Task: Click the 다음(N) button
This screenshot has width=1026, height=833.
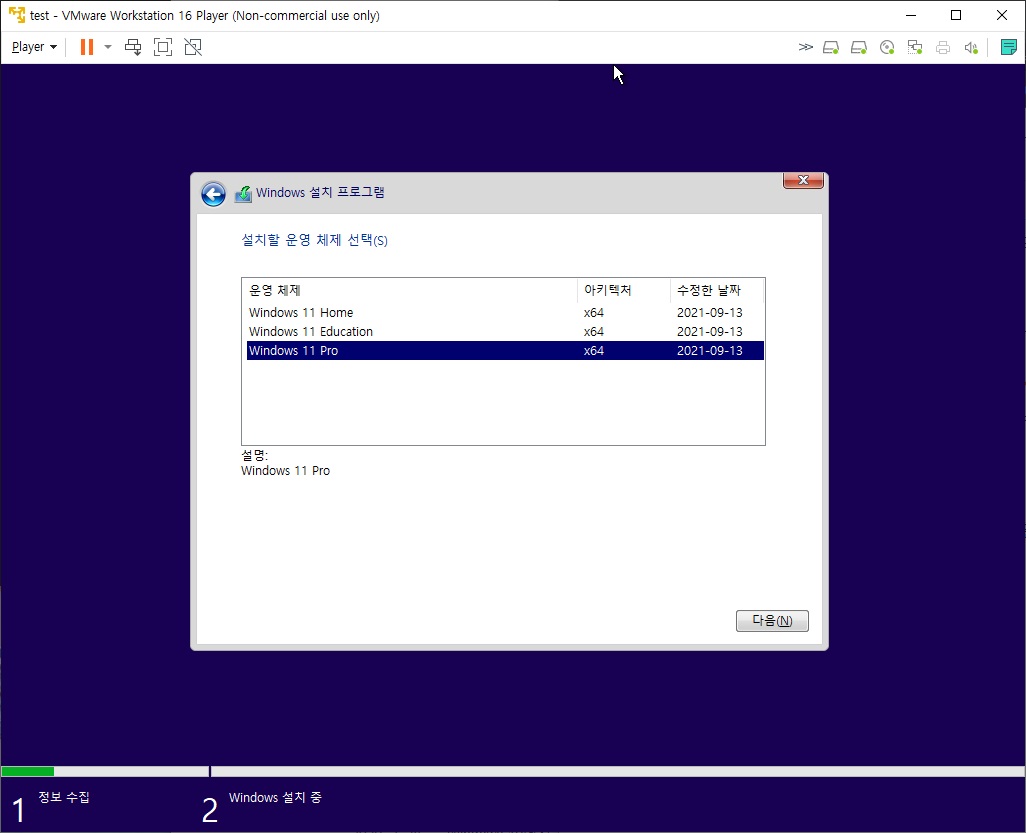Action: 772,621
